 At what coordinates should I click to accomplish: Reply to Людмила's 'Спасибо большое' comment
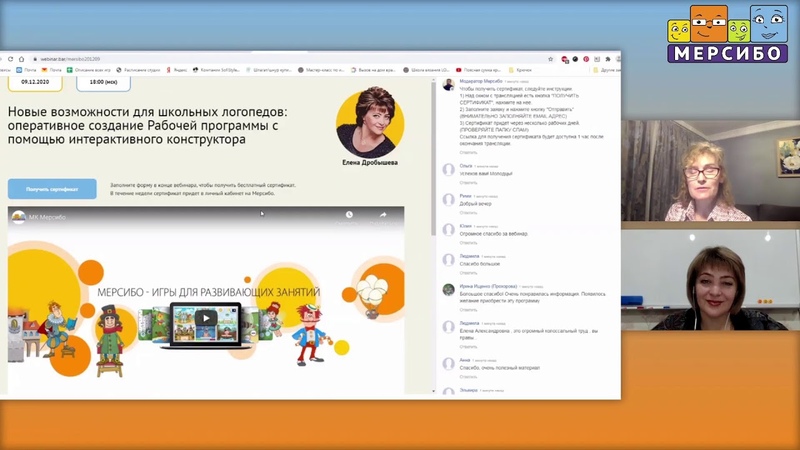468,273
